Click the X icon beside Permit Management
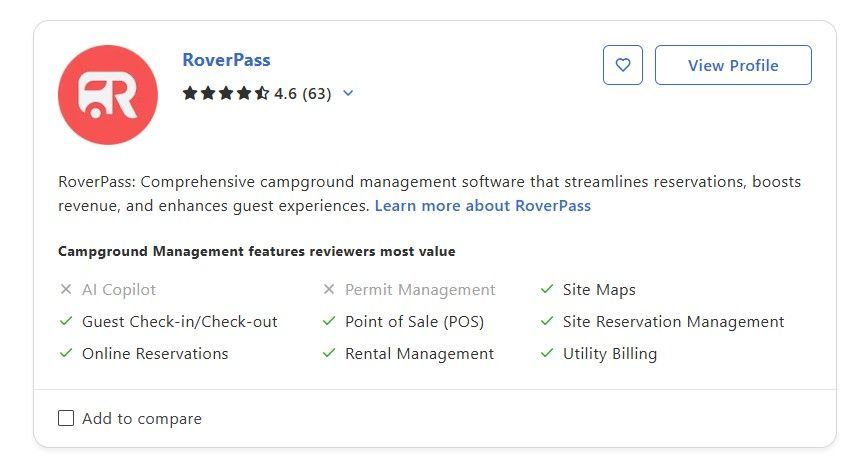Image resolution: width=855 pixels, height=476 pixels. (x=329, y=289)
